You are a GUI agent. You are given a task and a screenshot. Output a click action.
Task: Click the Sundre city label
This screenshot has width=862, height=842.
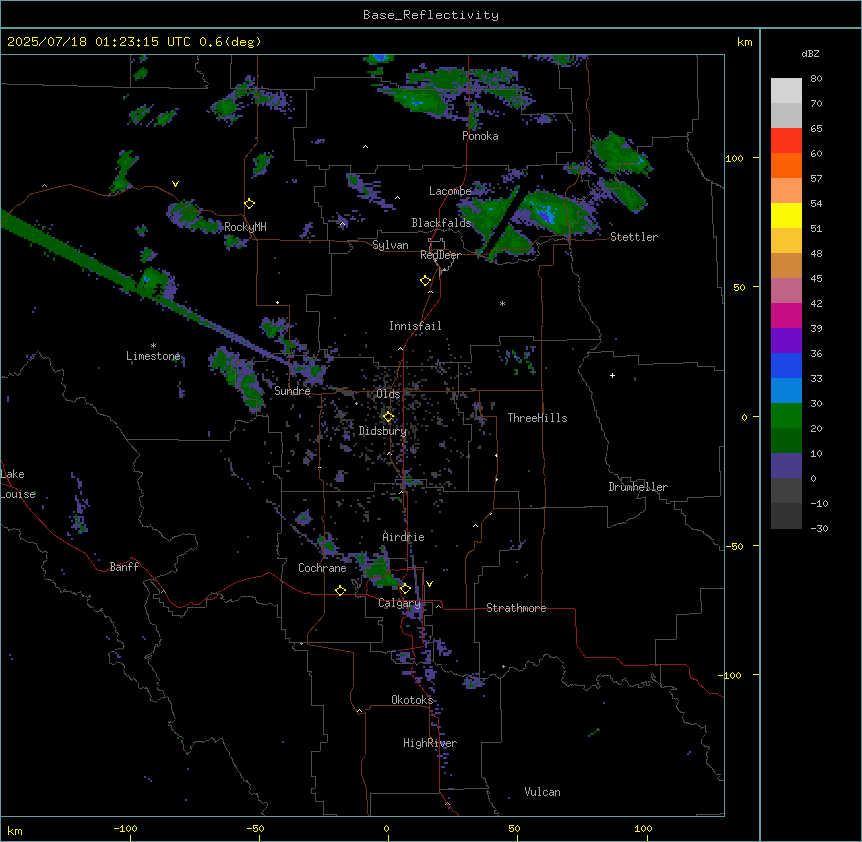point(292,391)
